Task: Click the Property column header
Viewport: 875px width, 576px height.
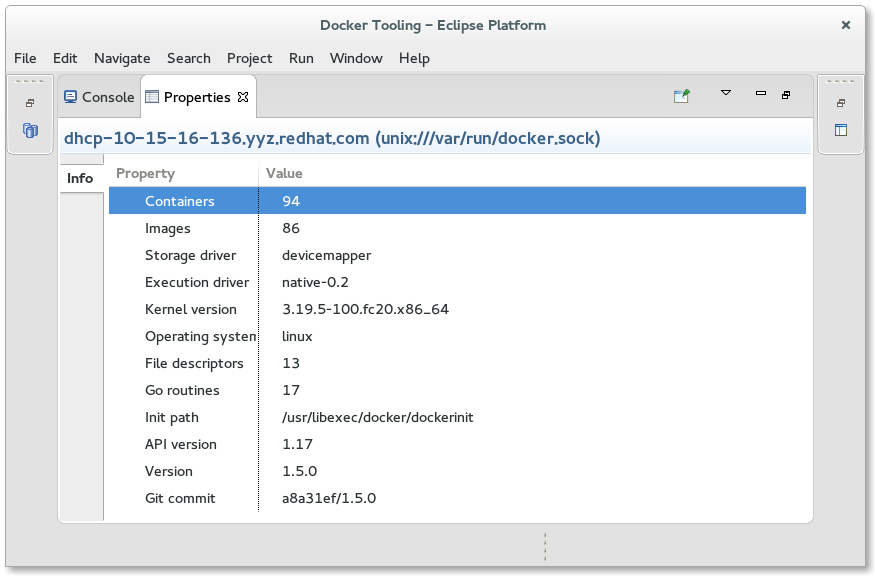Action: point(184,174)
